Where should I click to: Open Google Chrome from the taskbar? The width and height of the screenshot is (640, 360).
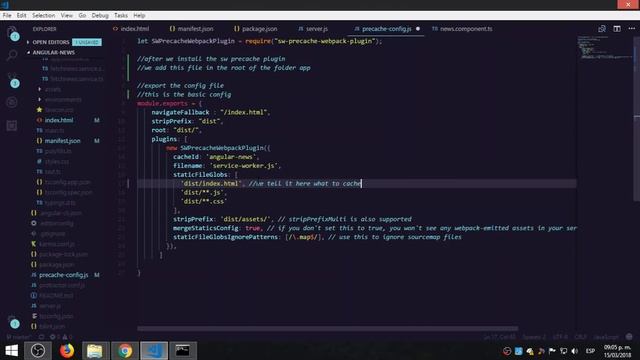tap(125, 351)
